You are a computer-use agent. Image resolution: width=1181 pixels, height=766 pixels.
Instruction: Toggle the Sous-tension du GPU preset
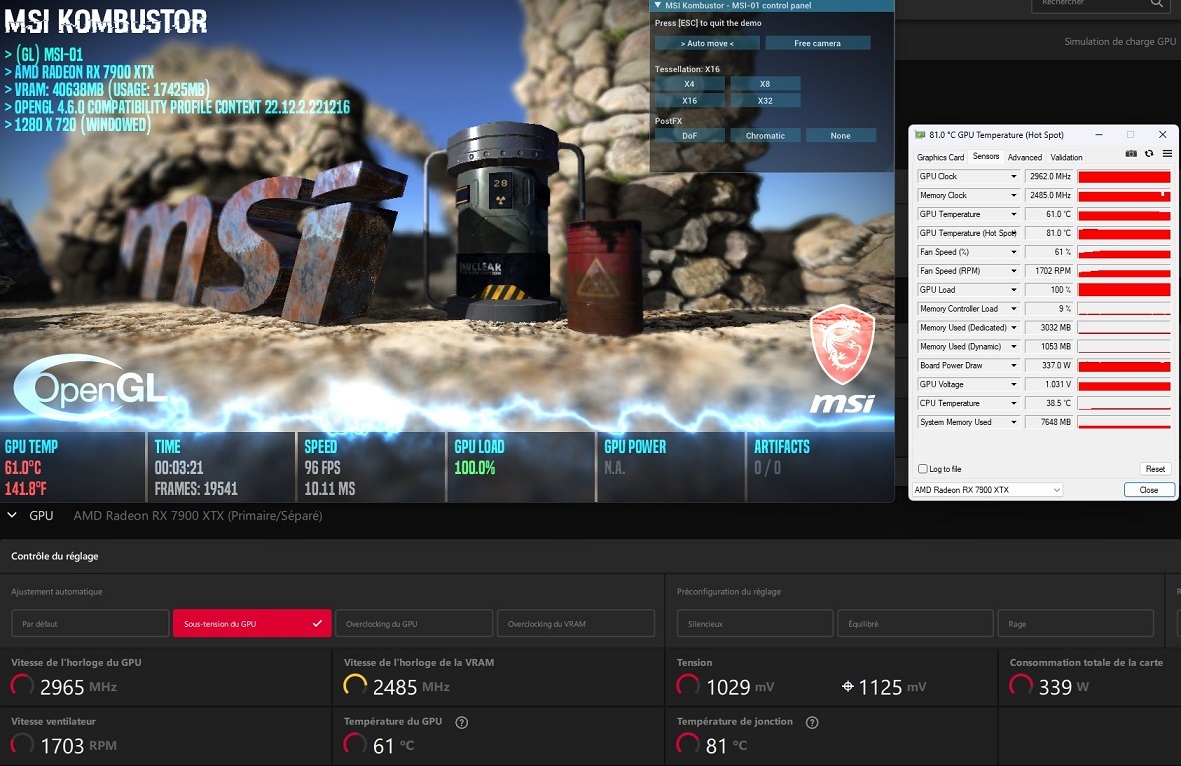point(252,624)
